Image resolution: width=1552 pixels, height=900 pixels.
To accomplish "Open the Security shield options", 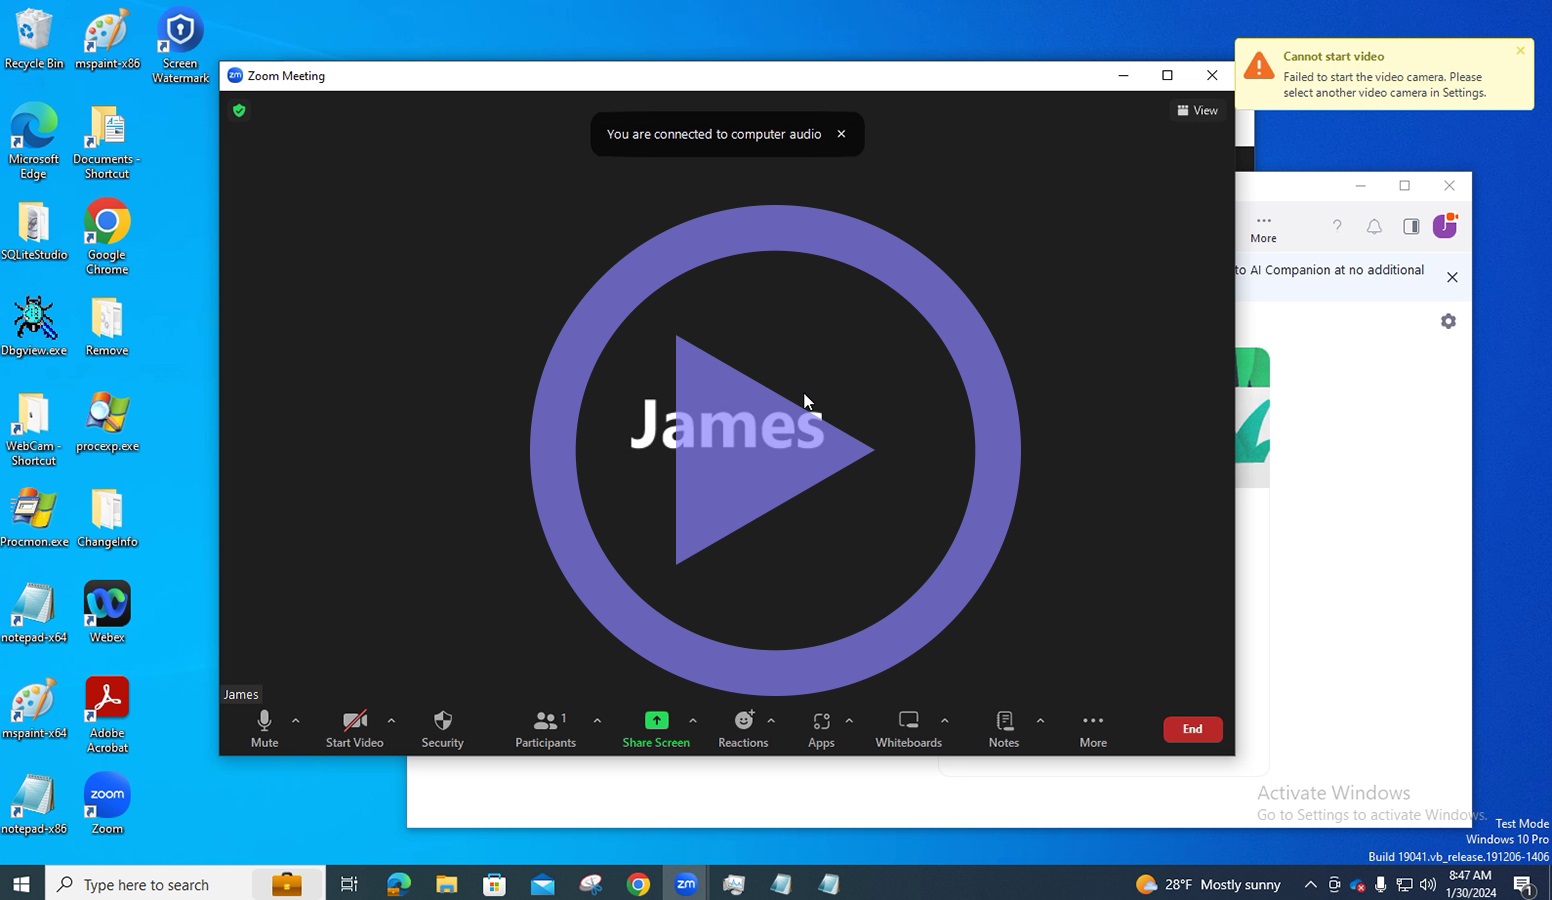I will [442, 728].
